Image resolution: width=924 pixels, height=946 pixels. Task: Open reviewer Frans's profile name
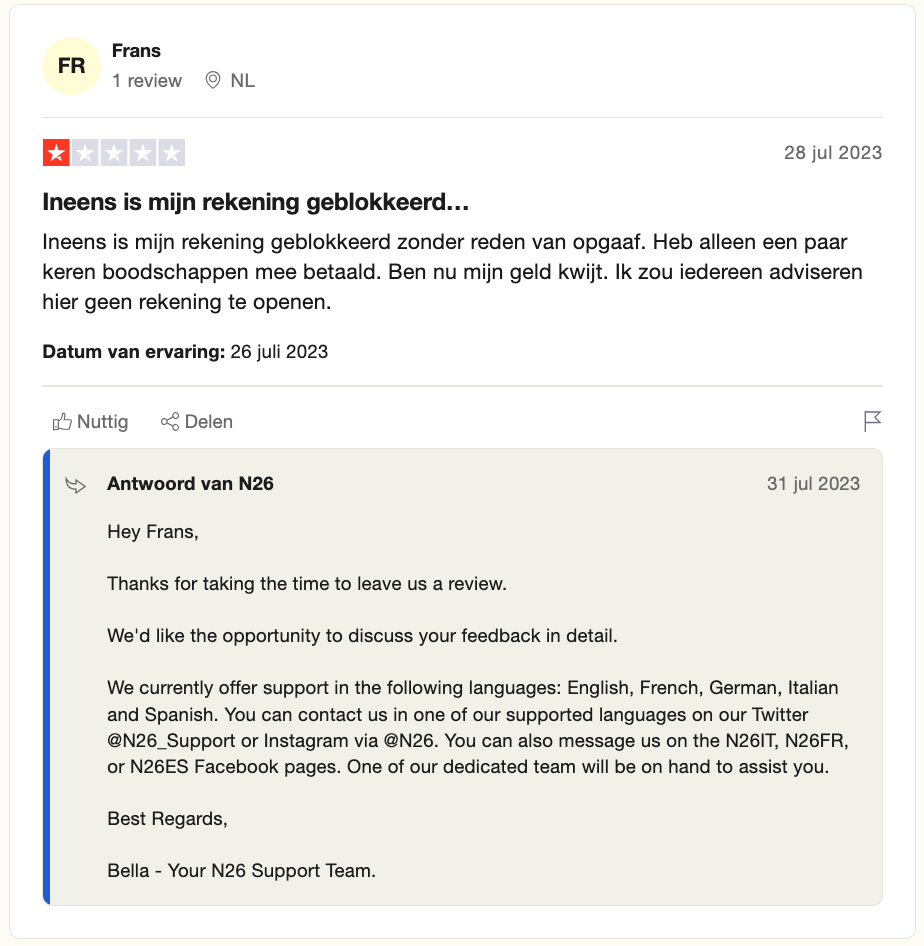tap(136, 51)
